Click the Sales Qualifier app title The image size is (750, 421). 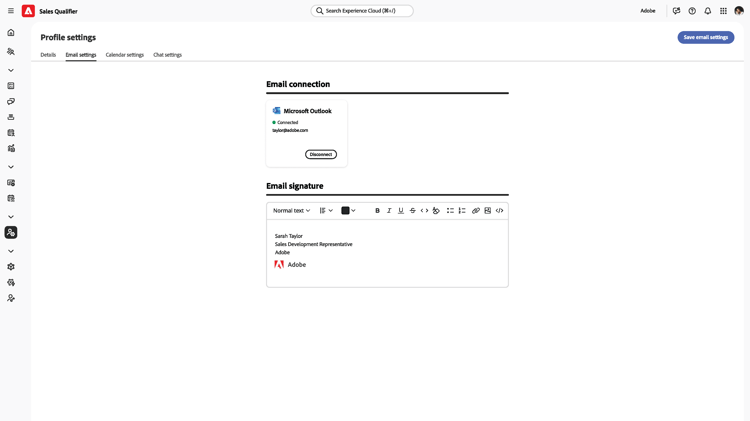58,11
